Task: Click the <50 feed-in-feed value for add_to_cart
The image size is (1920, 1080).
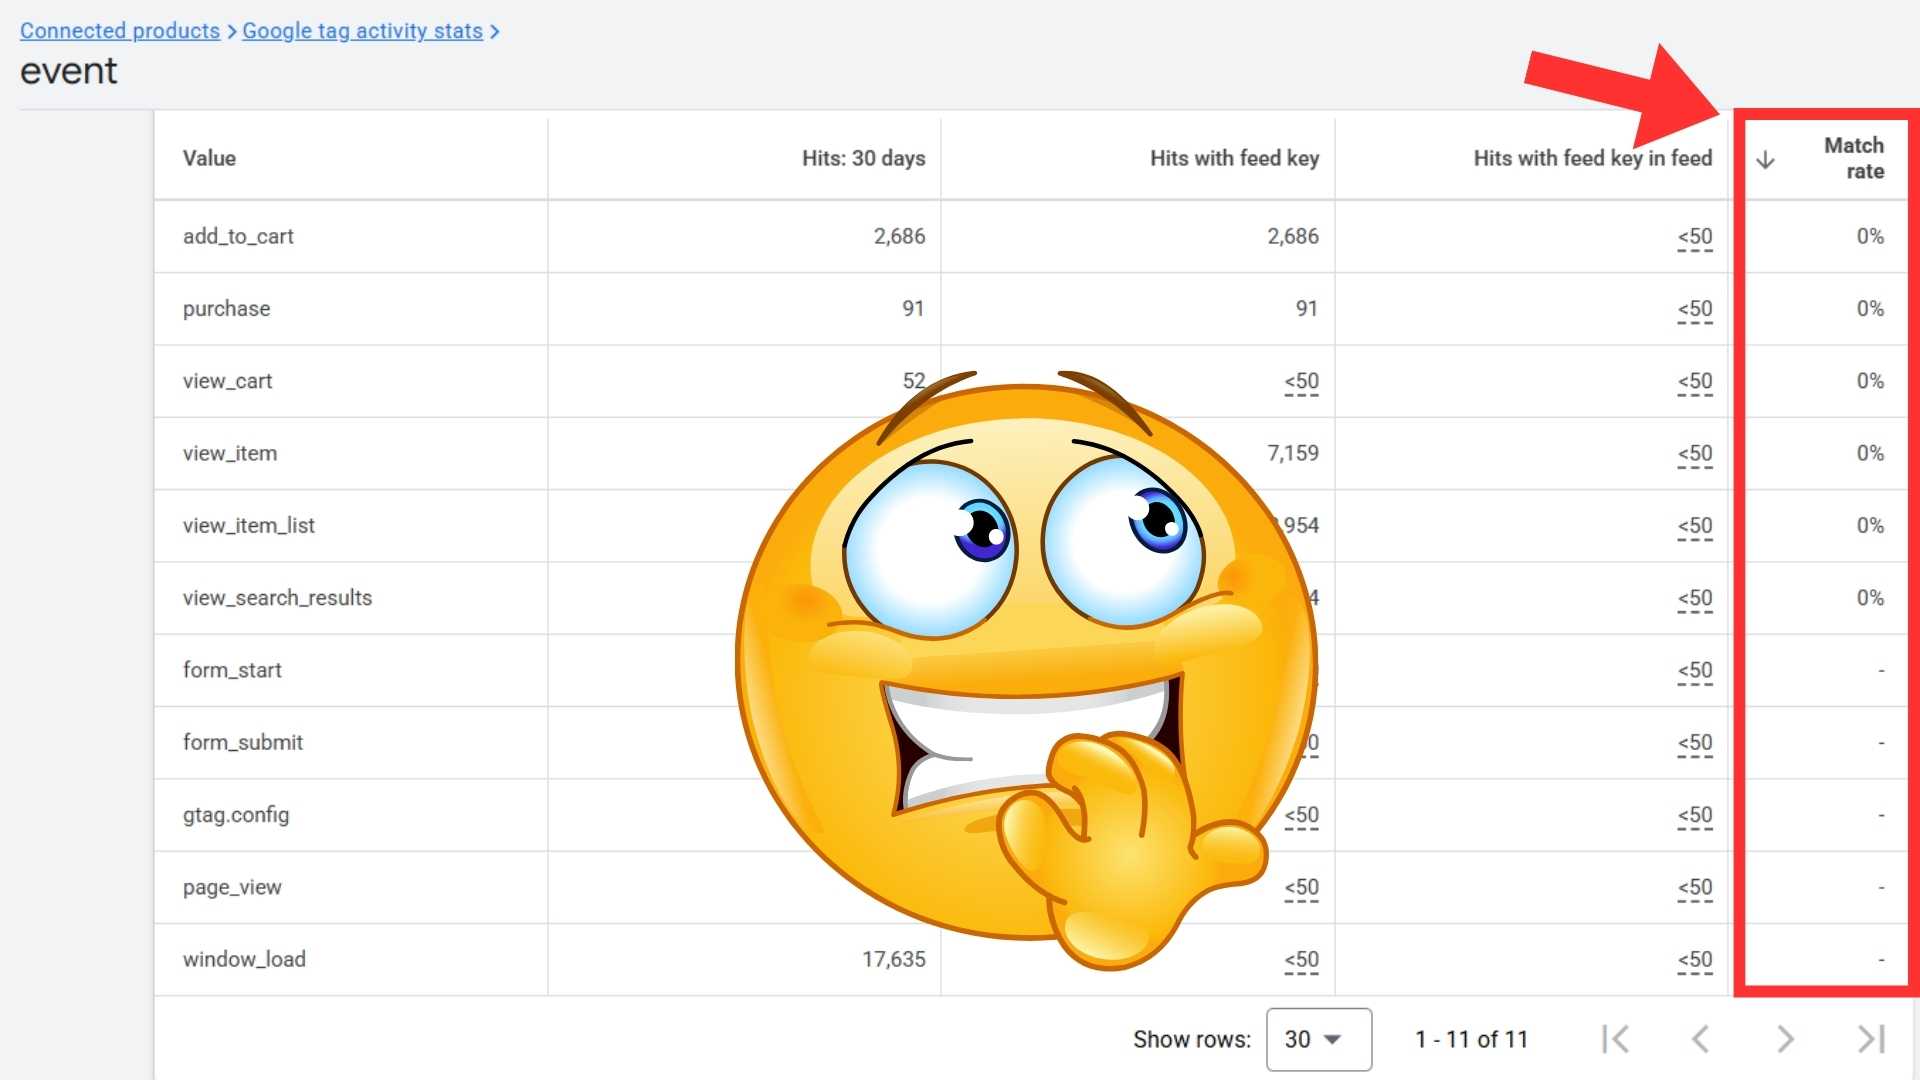Action: click(x=1694, y=237)
